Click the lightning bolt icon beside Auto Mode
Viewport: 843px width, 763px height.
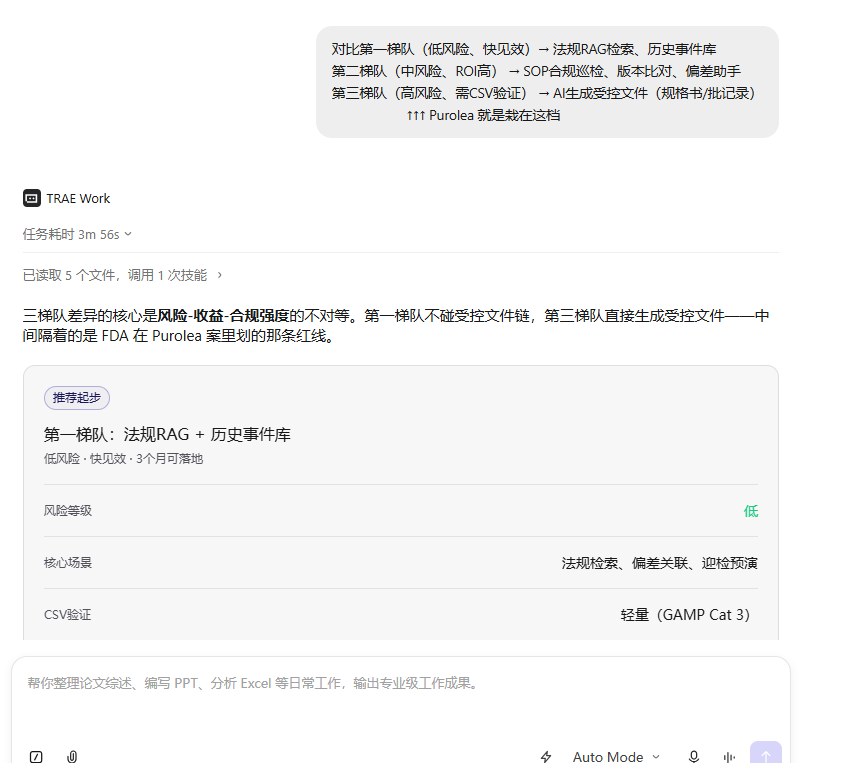[546, 757]
